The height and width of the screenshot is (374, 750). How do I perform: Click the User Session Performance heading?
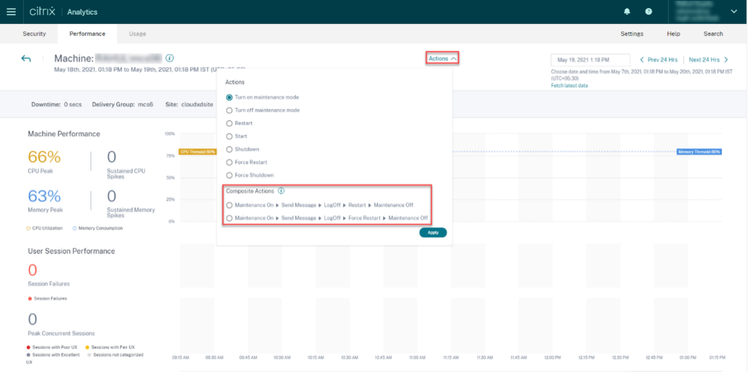point(72,251)
